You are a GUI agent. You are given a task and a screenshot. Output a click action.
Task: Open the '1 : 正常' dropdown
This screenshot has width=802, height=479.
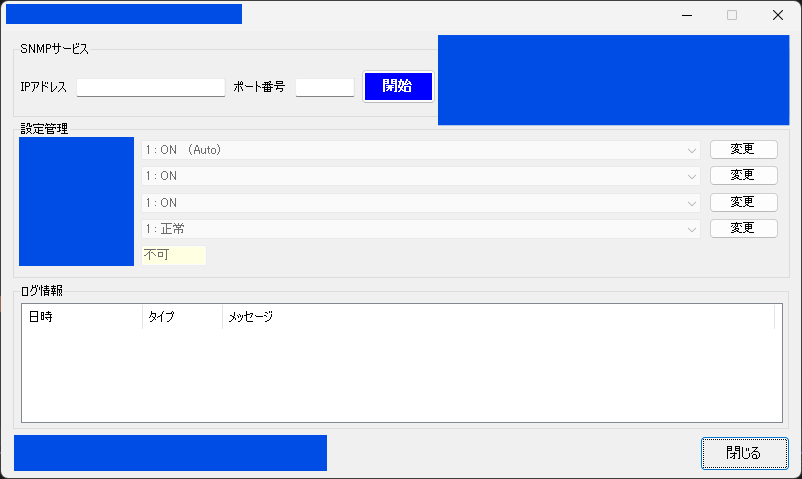pos(420,229)
